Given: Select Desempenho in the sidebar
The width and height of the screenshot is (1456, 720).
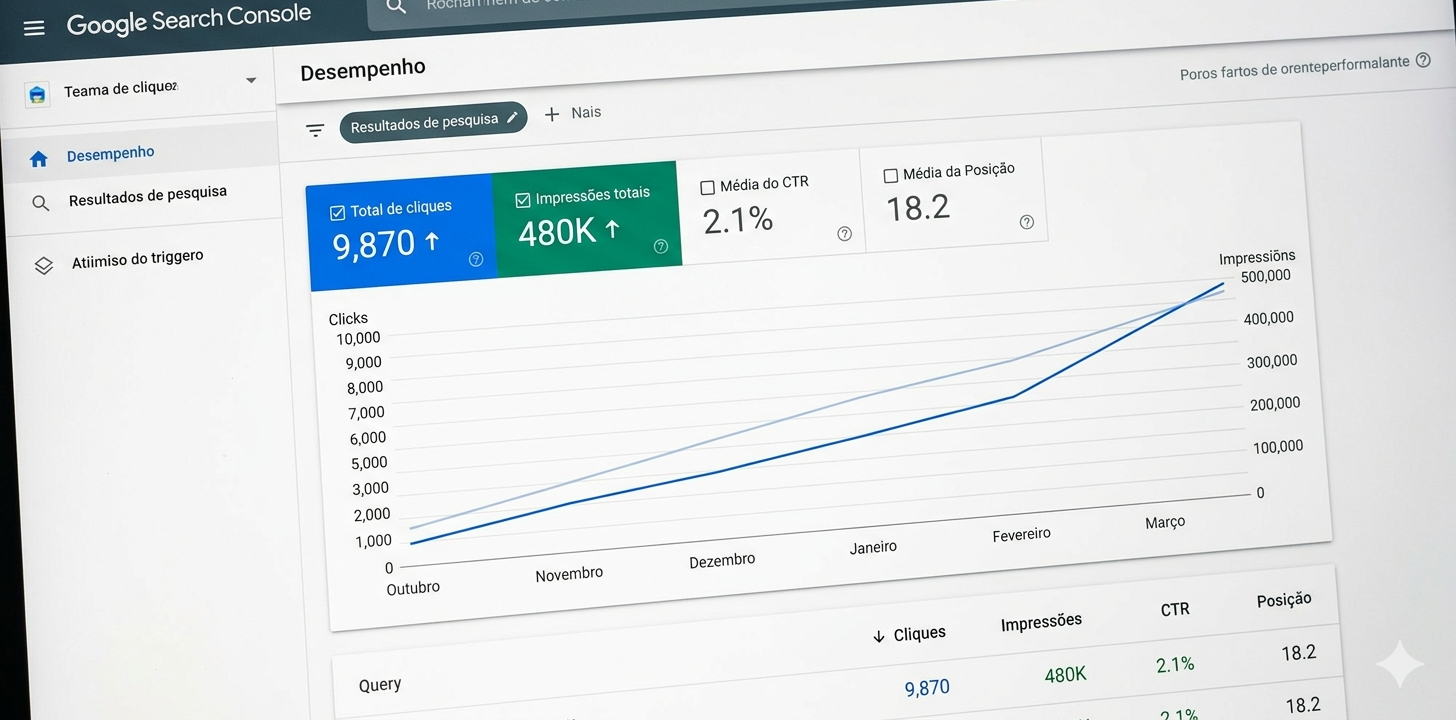Looking at the screenshot, I should pos(110,152).
